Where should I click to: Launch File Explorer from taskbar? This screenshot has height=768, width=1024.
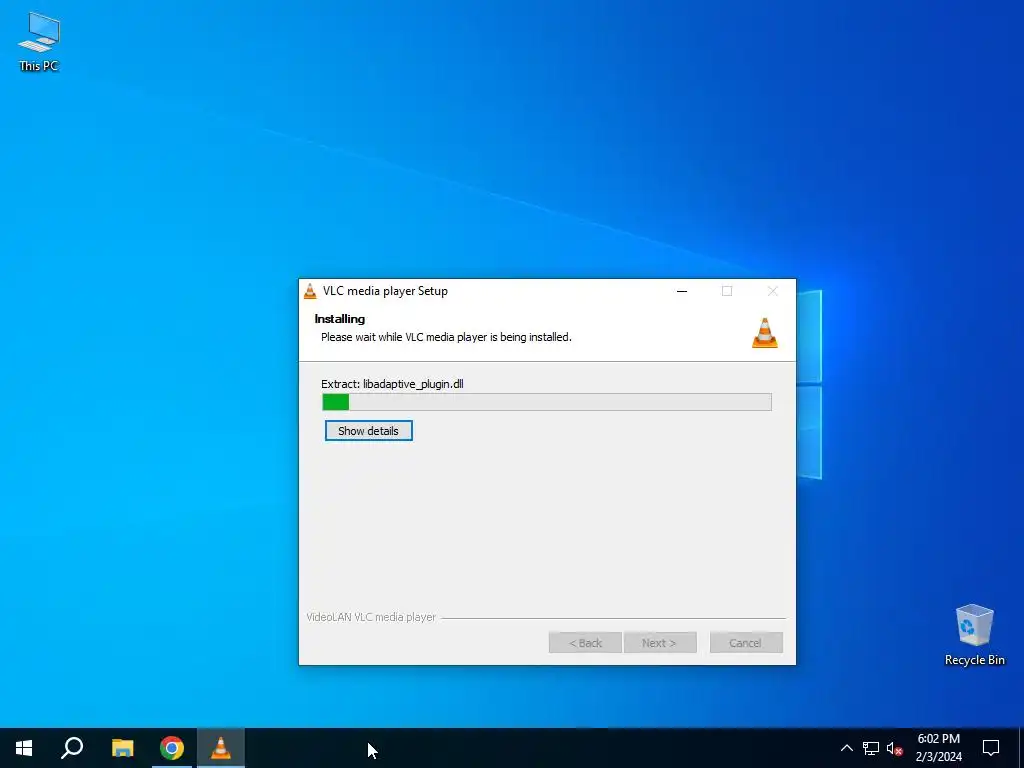point(122,748)
